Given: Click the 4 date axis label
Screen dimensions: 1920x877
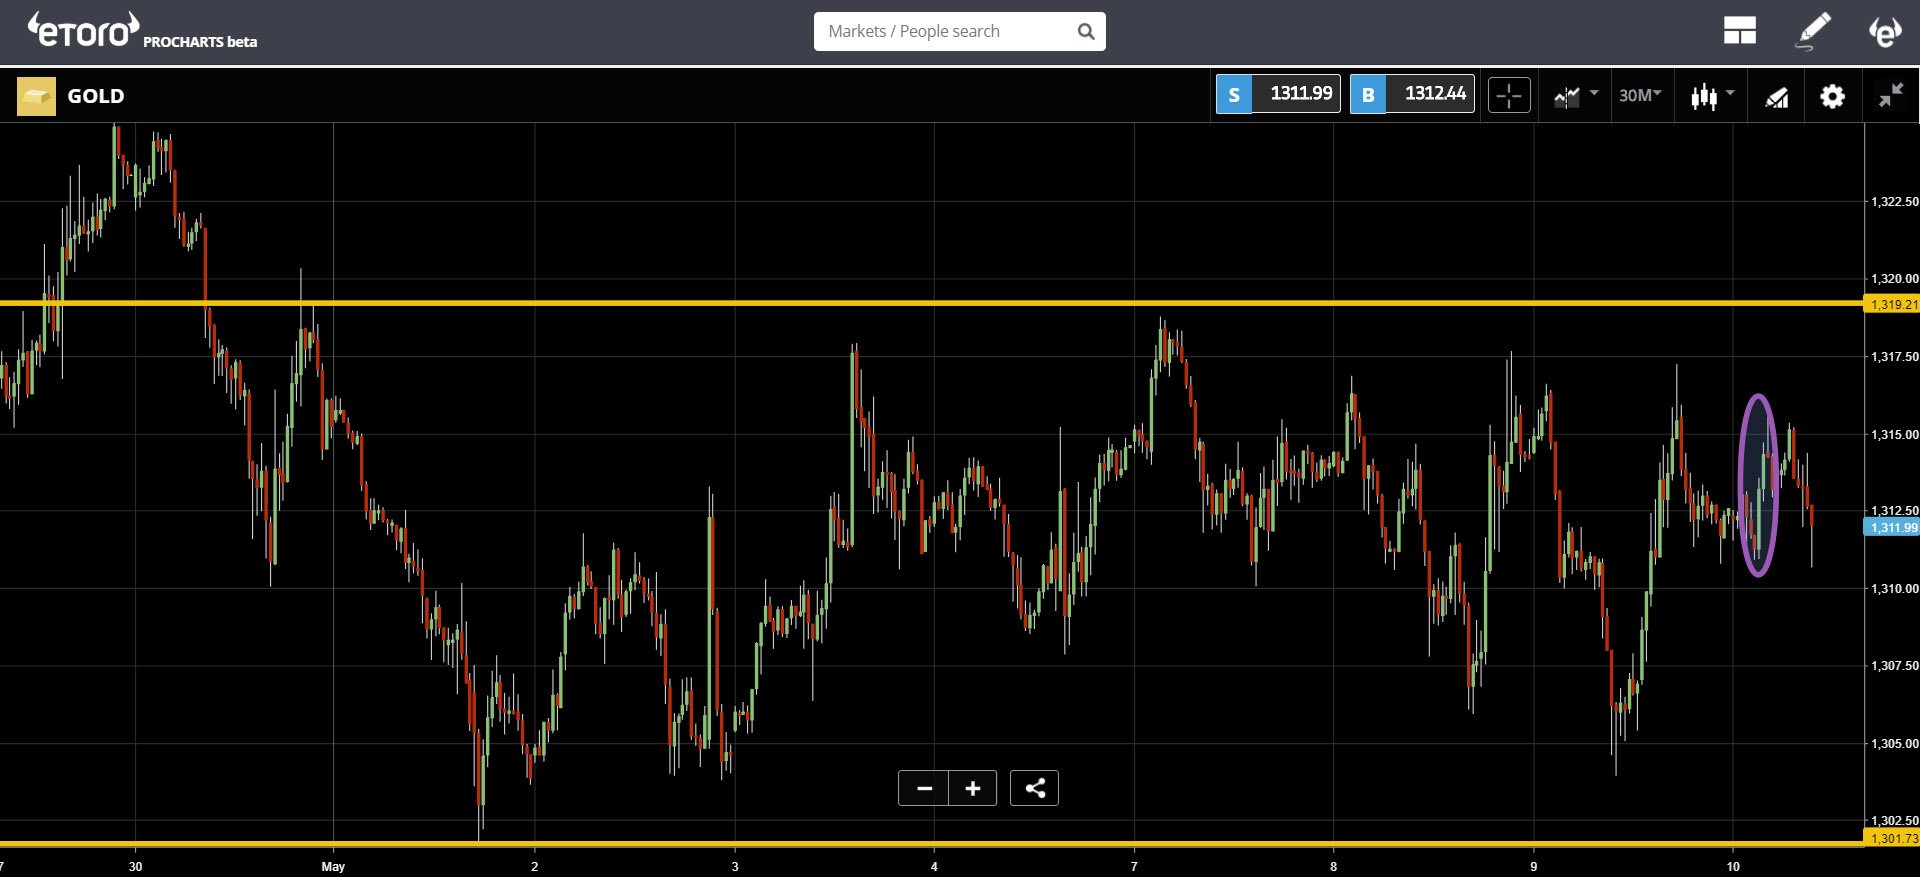Looking at the screenshot, I should tap(934, 867).
